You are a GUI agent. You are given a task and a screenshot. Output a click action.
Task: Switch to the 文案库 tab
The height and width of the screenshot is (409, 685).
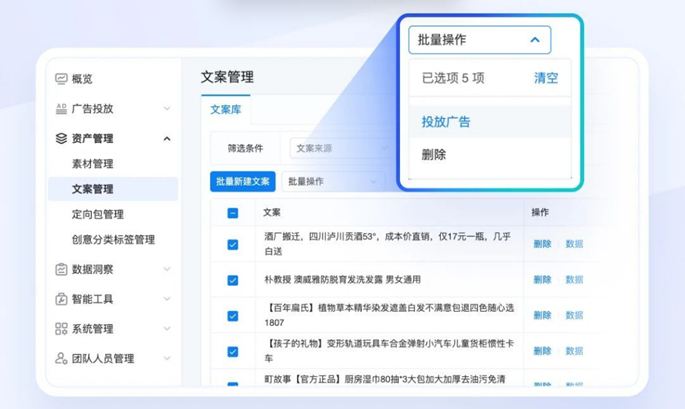tap(226, 110)
